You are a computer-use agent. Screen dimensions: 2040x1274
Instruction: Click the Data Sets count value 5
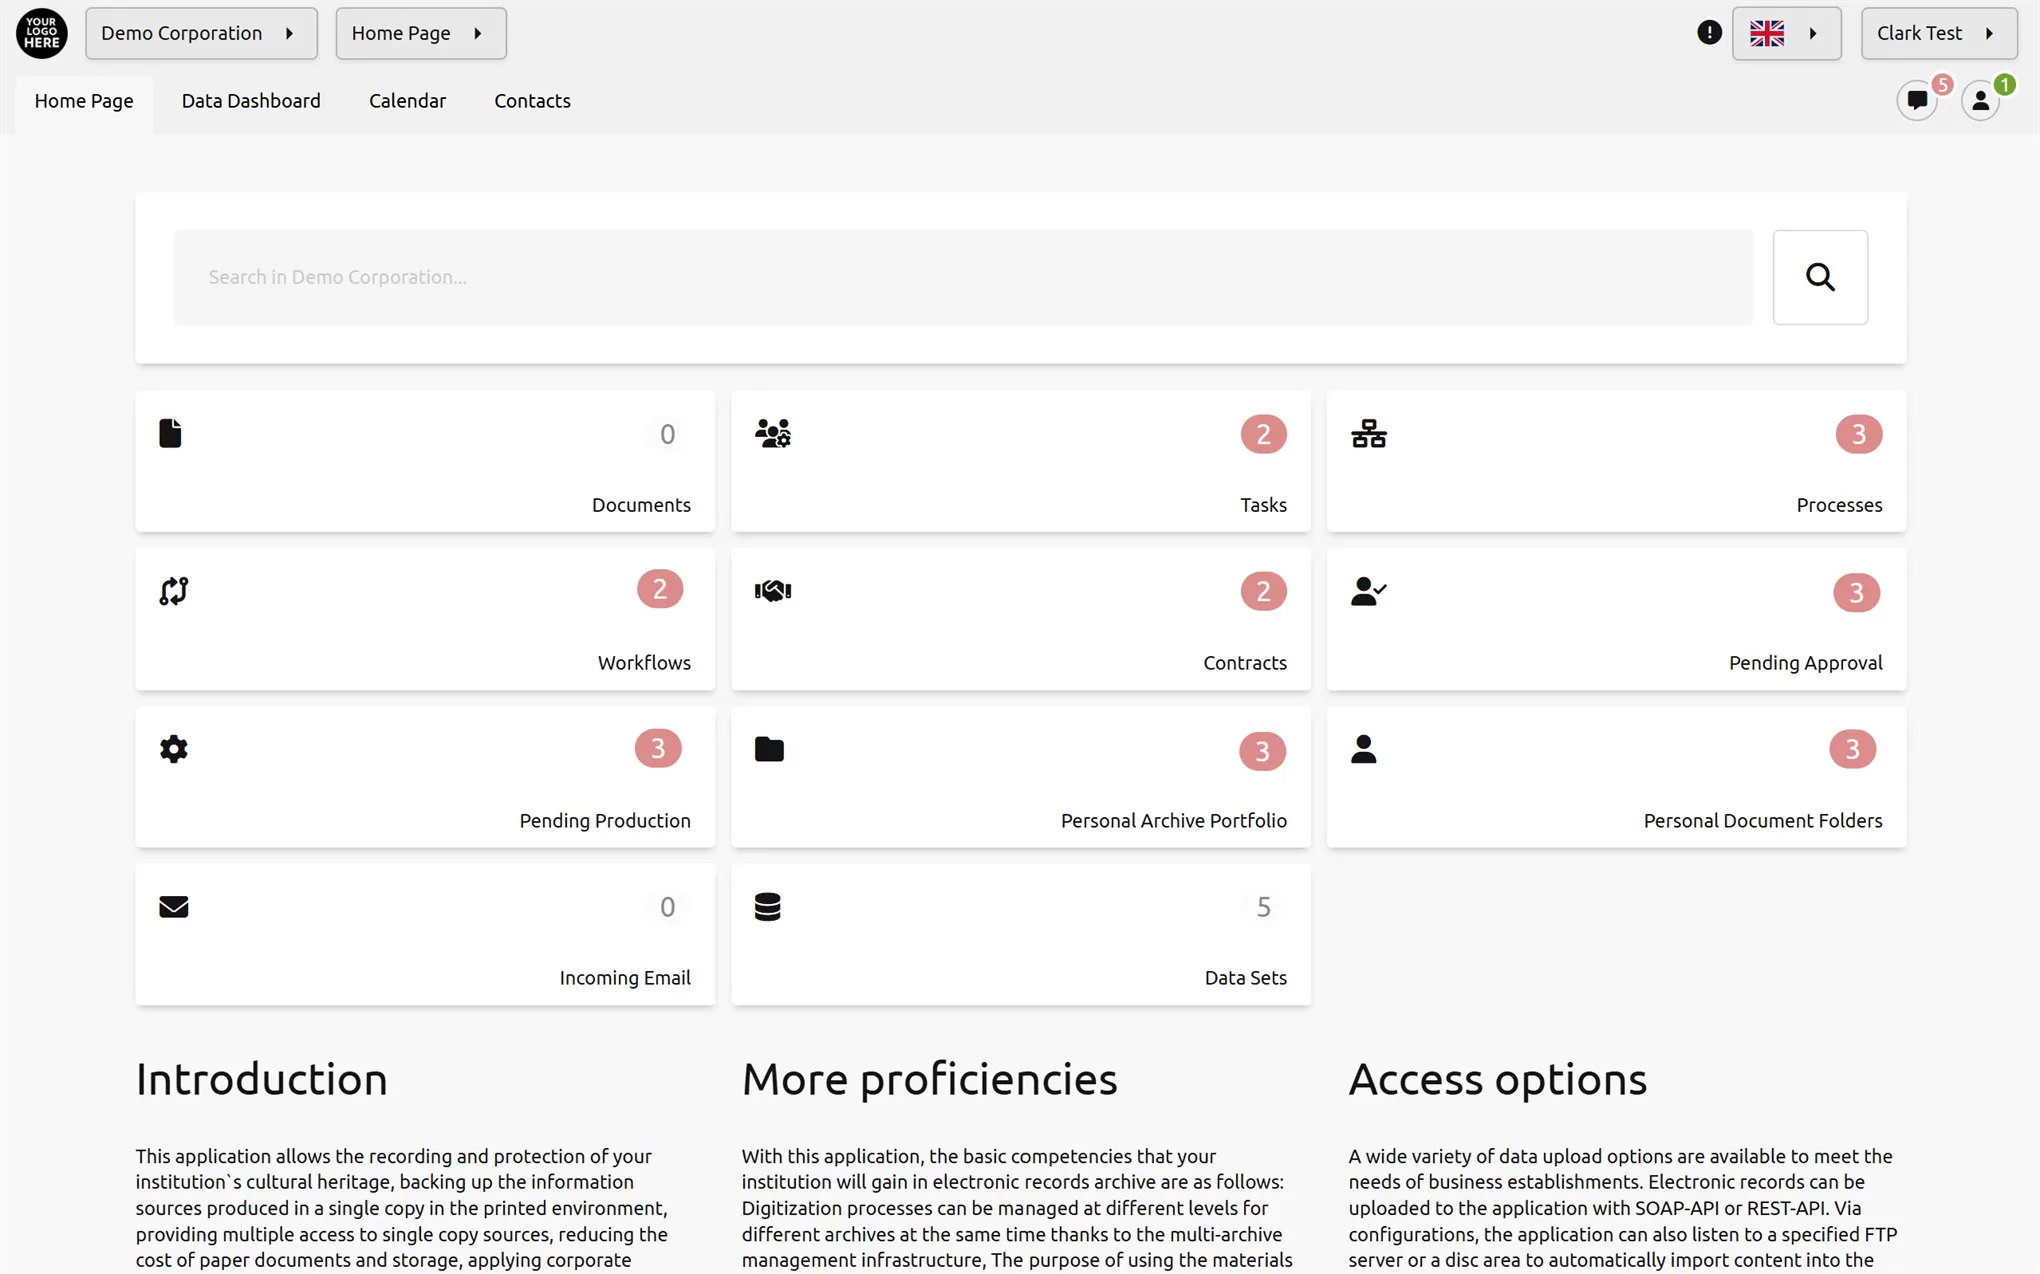point(1263,907)
